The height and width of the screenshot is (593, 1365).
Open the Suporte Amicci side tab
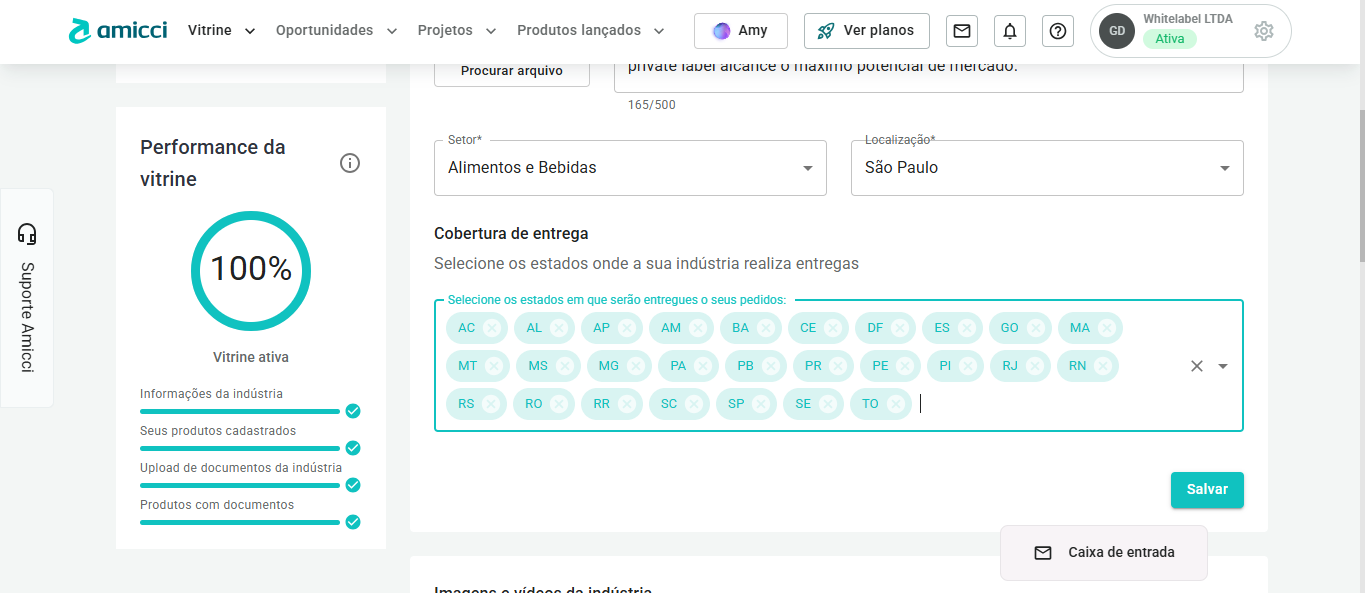(27, 298)
